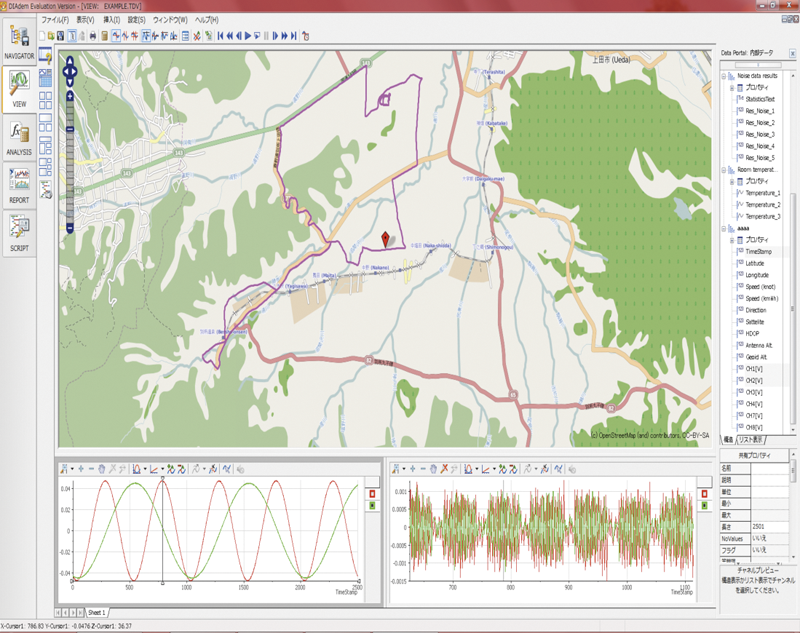Select the Temperature_1 channel
This screenshot has width=800, height=633.
click(763, 193)
